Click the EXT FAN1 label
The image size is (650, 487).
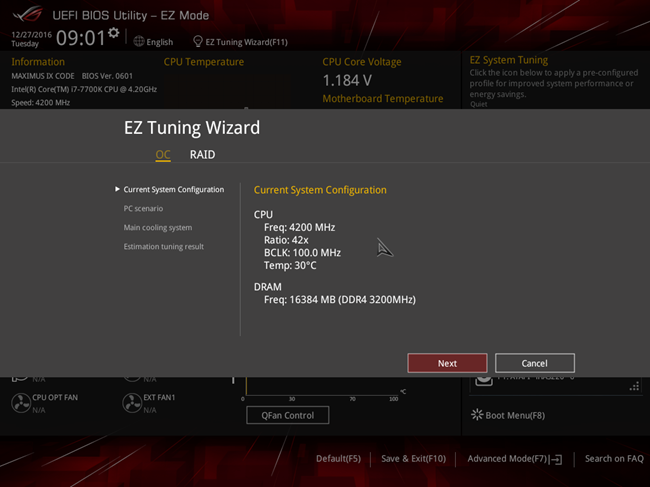click(x=159, y=397)
